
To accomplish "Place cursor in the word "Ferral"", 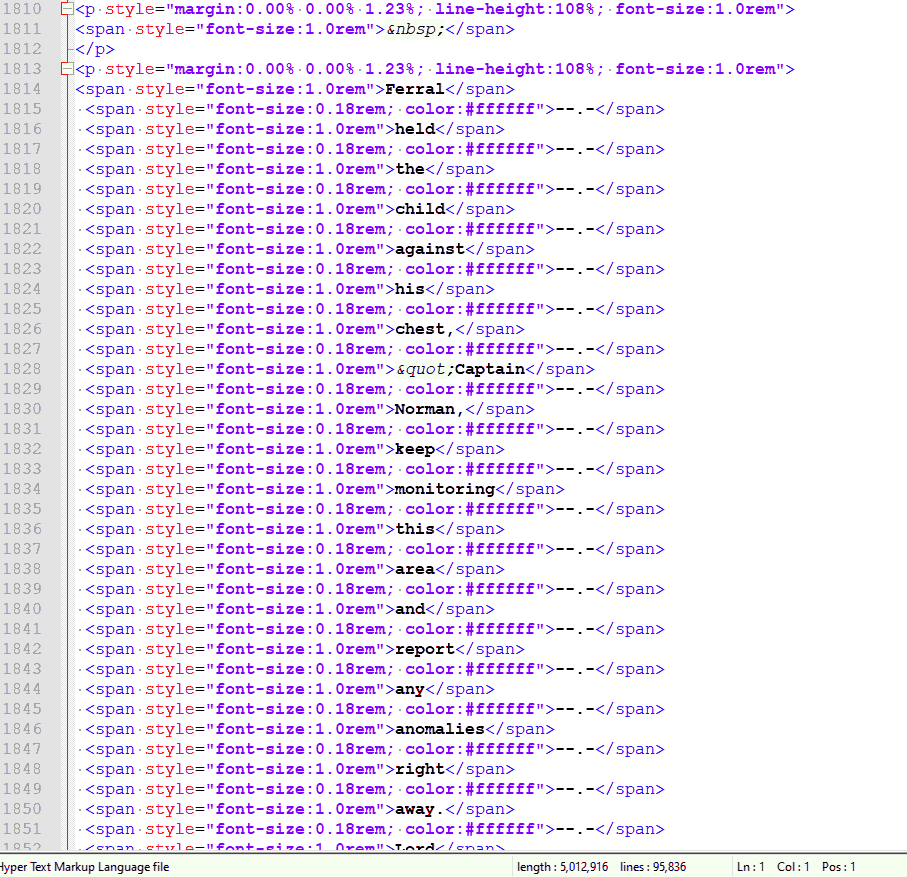I will [x=414, y=89].
